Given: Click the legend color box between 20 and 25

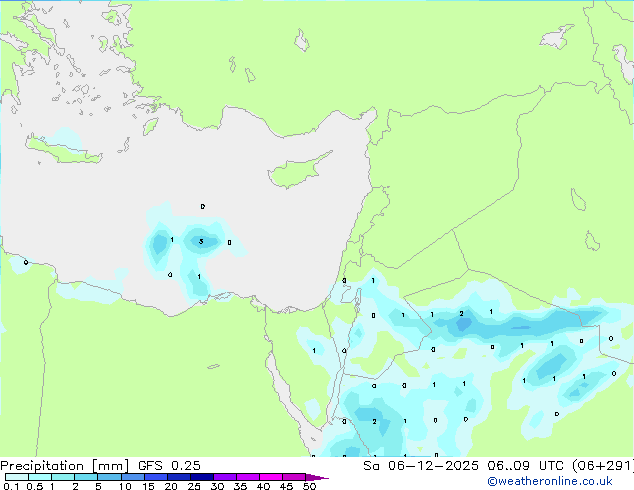Looking at the screenshot, I should pyautogui.click(x=179, y=477).
